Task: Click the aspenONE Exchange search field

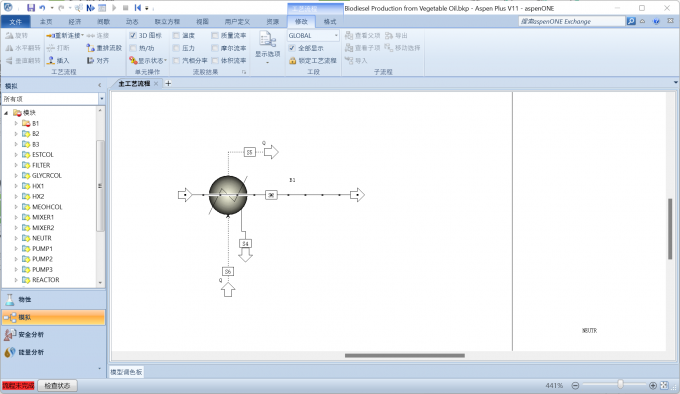Action: (572, 21)
